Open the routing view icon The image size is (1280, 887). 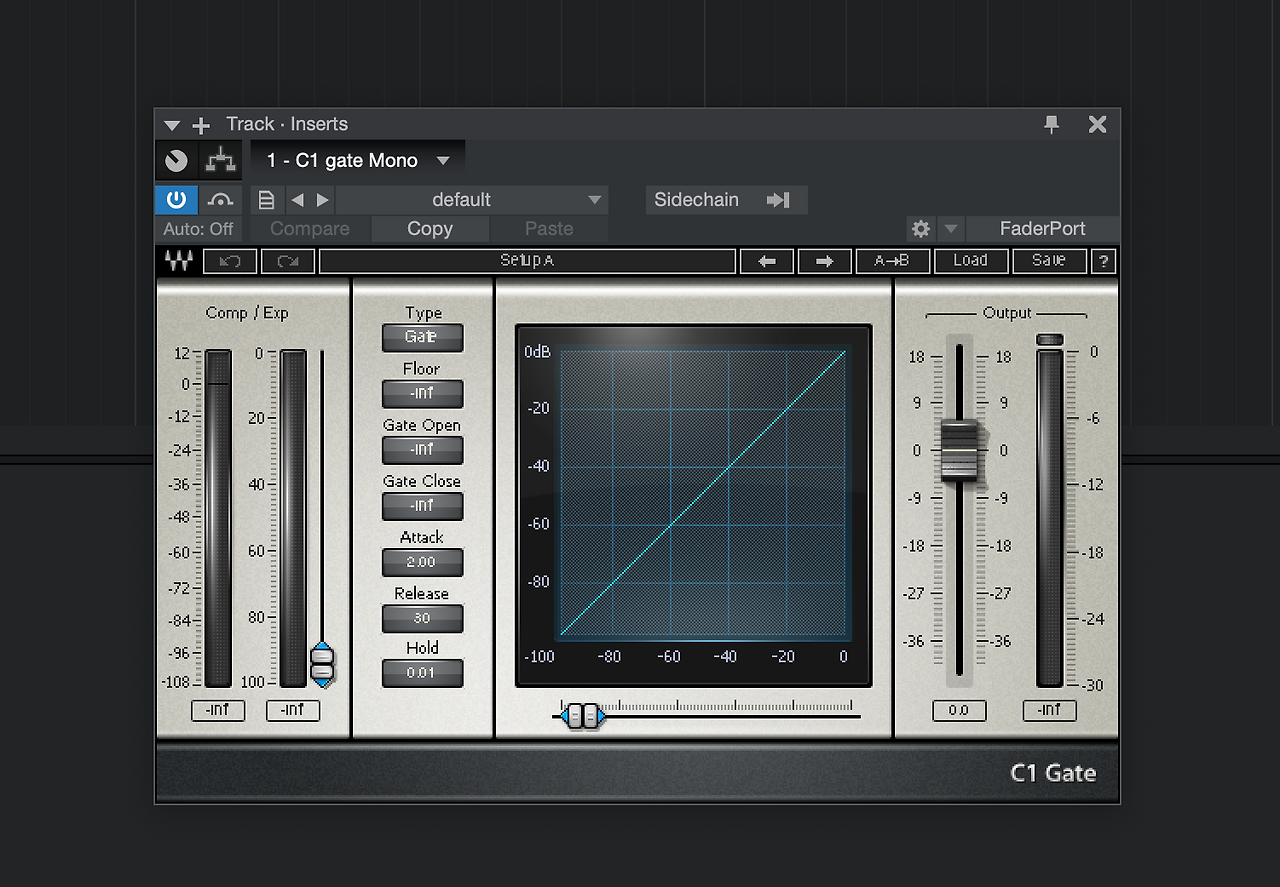coord(220,161)
